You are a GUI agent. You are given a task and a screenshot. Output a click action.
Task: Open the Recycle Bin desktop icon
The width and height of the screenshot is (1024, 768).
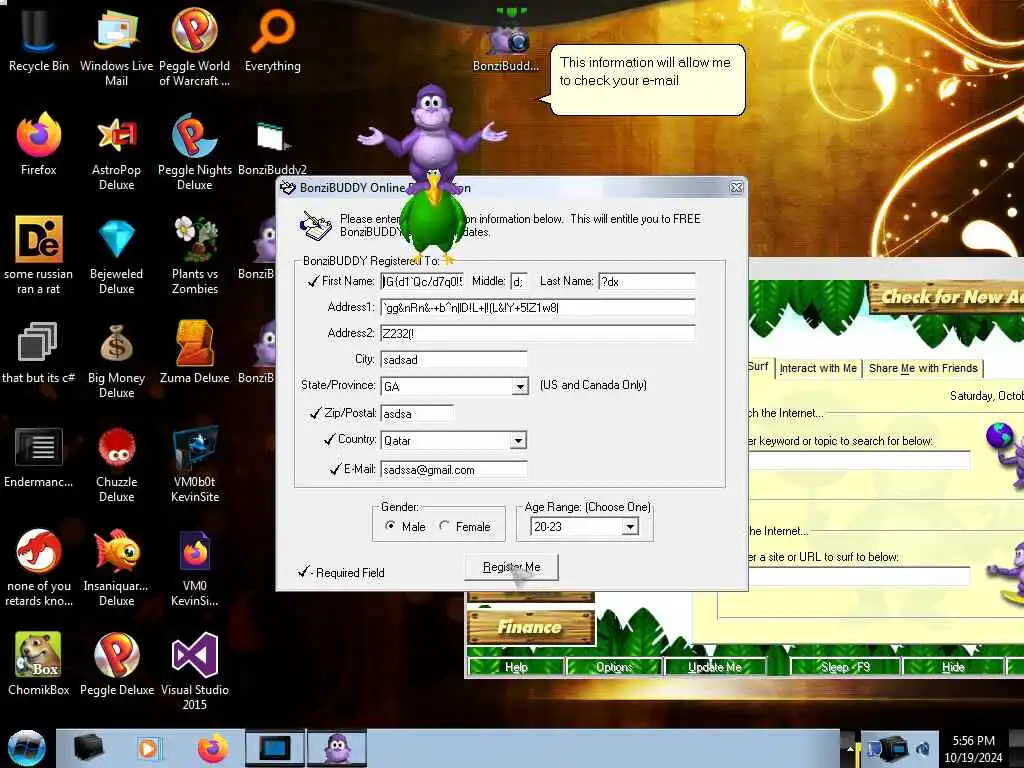point(39,40)
